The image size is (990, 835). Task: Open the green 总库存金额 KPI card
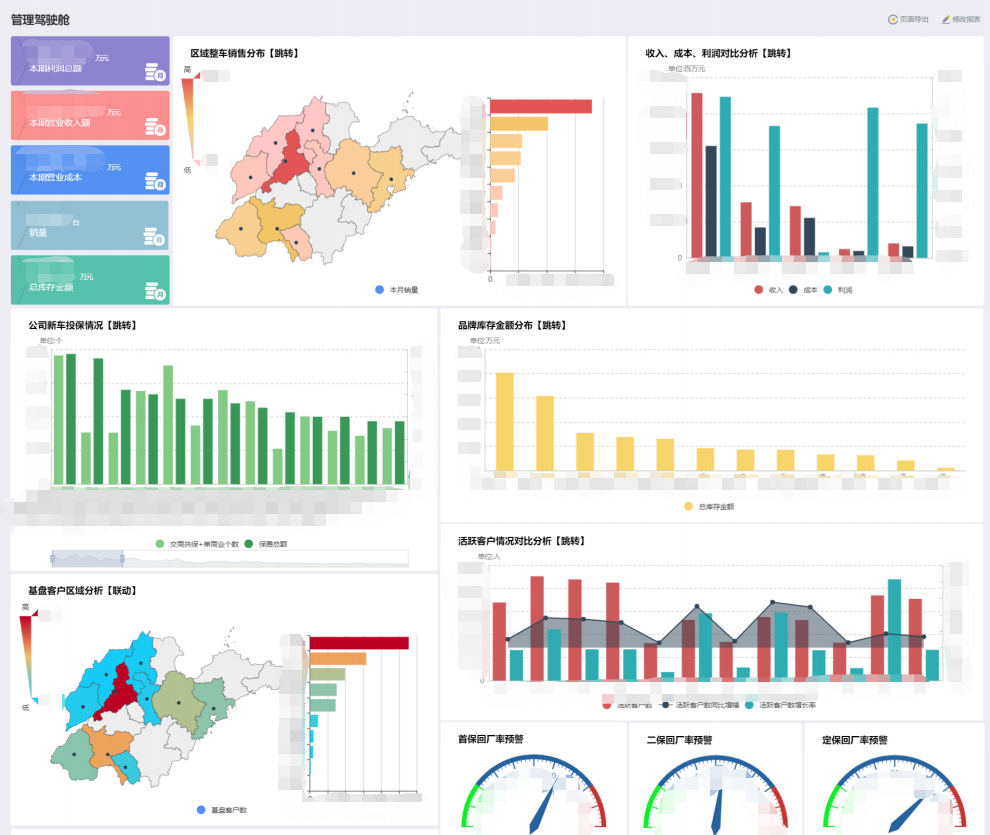[x=90, y=280]
